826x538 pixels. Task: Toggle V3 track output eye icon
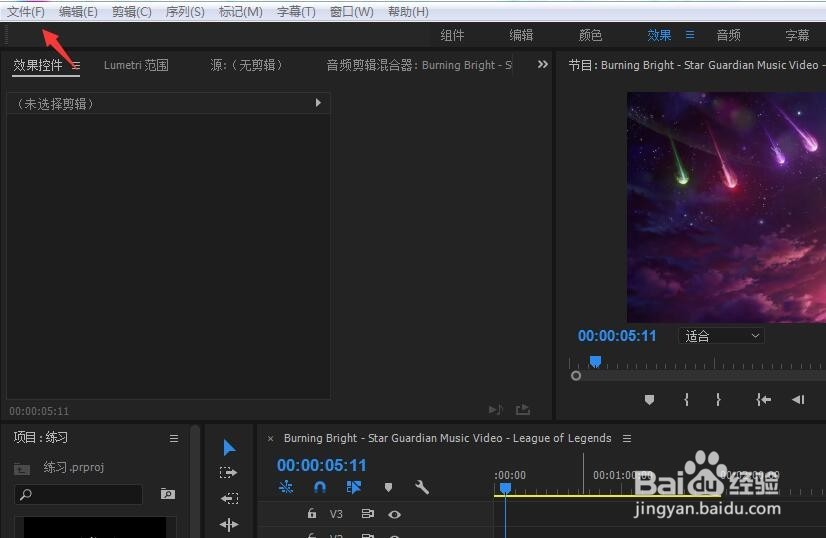click(395, 514)
